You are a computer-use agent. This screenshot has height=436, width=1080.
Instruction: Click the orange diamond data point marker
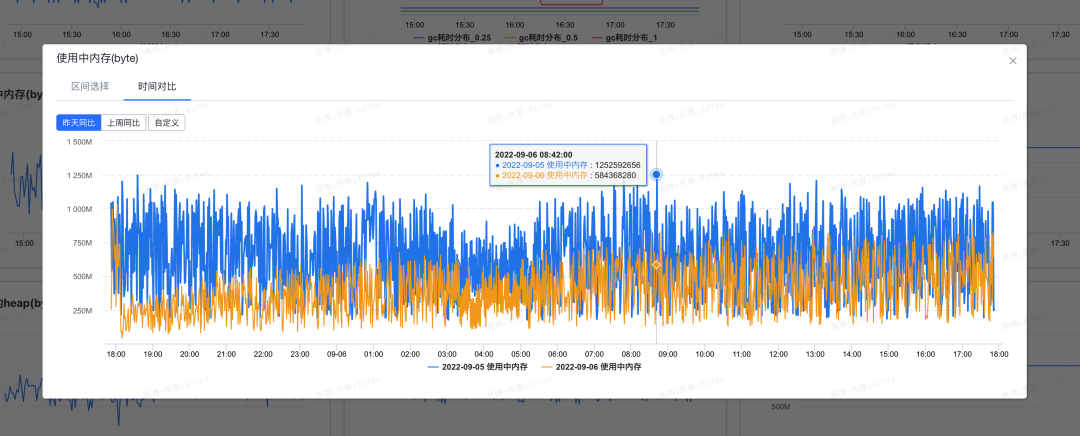point(656,265)
